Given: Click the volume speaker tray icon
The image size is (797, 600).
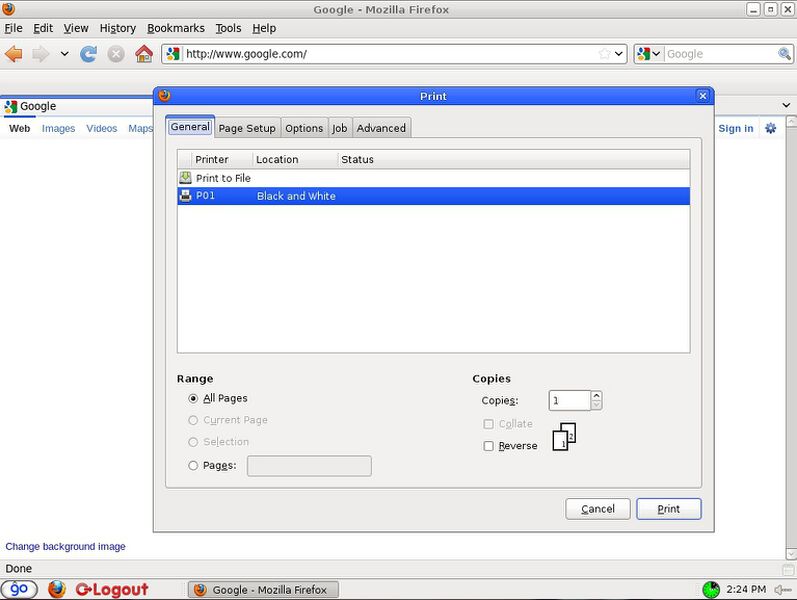Looking at the screenshot, I should point(783,590).
